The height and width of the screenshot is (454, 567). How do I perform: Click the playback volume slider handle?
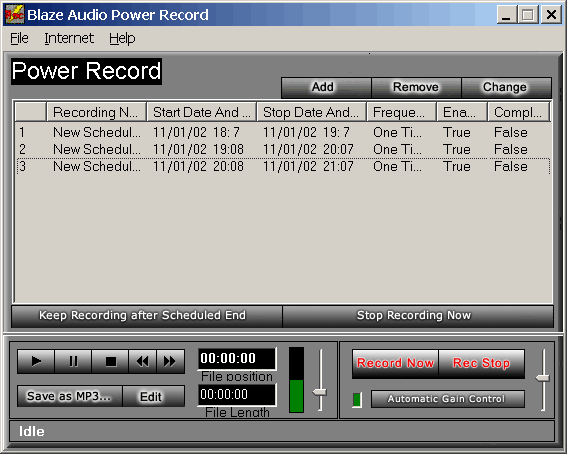pyautogui.click(x=320, y=392)
